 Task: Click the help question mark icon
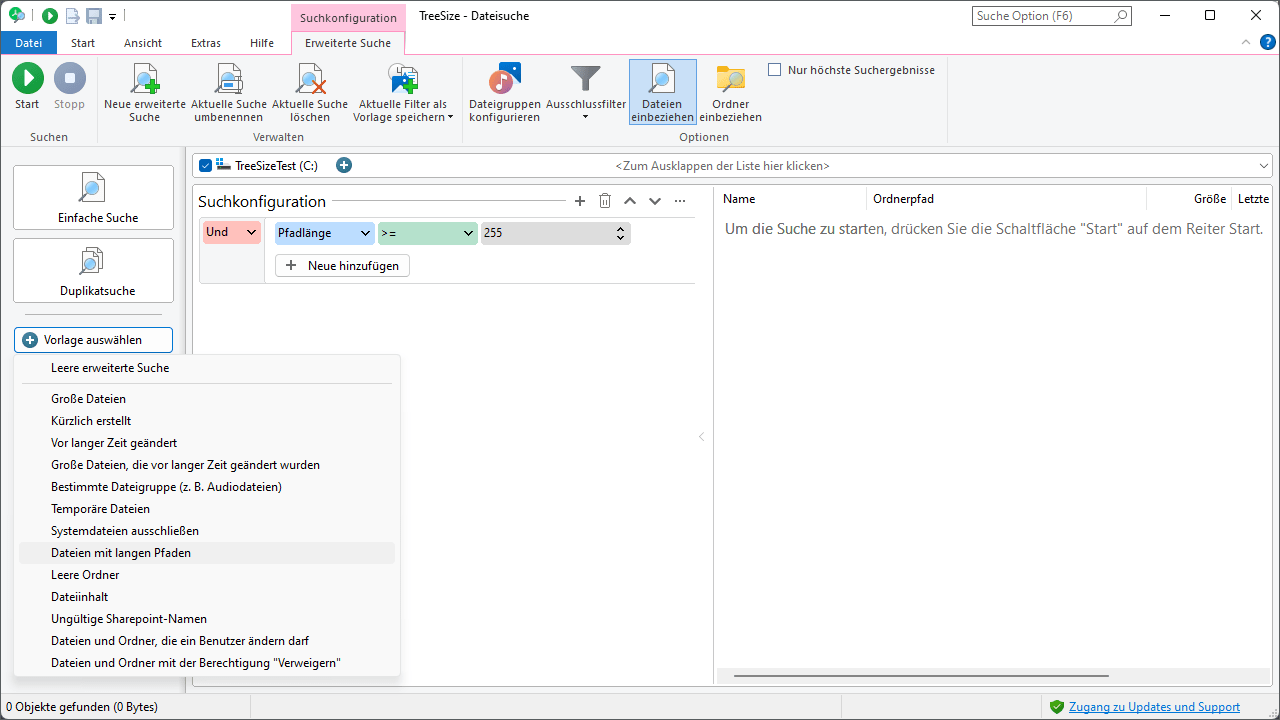tap(1268, 42)
